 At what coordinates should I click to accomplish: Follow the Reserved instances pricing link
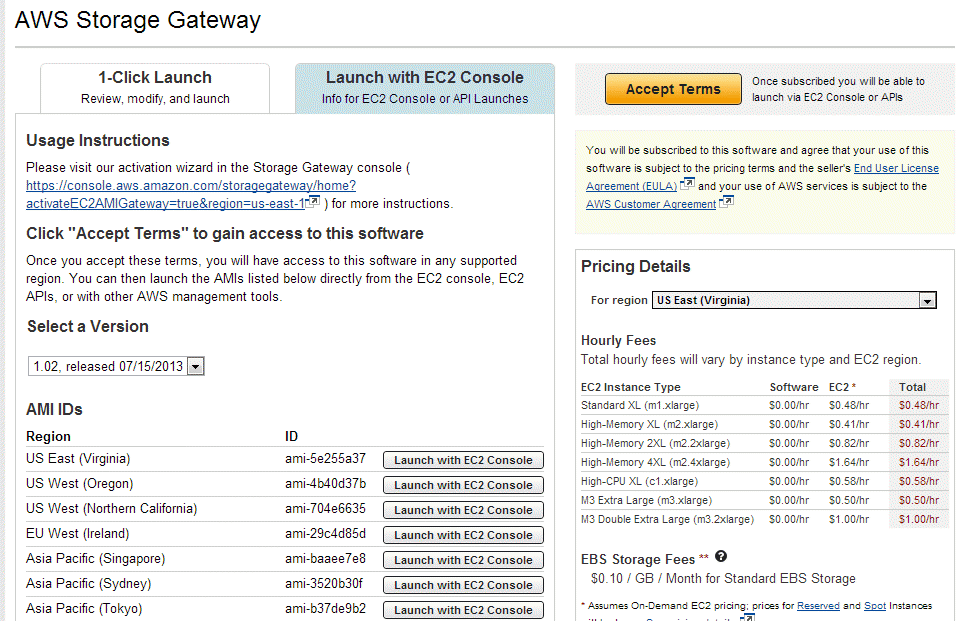(818, 606)
